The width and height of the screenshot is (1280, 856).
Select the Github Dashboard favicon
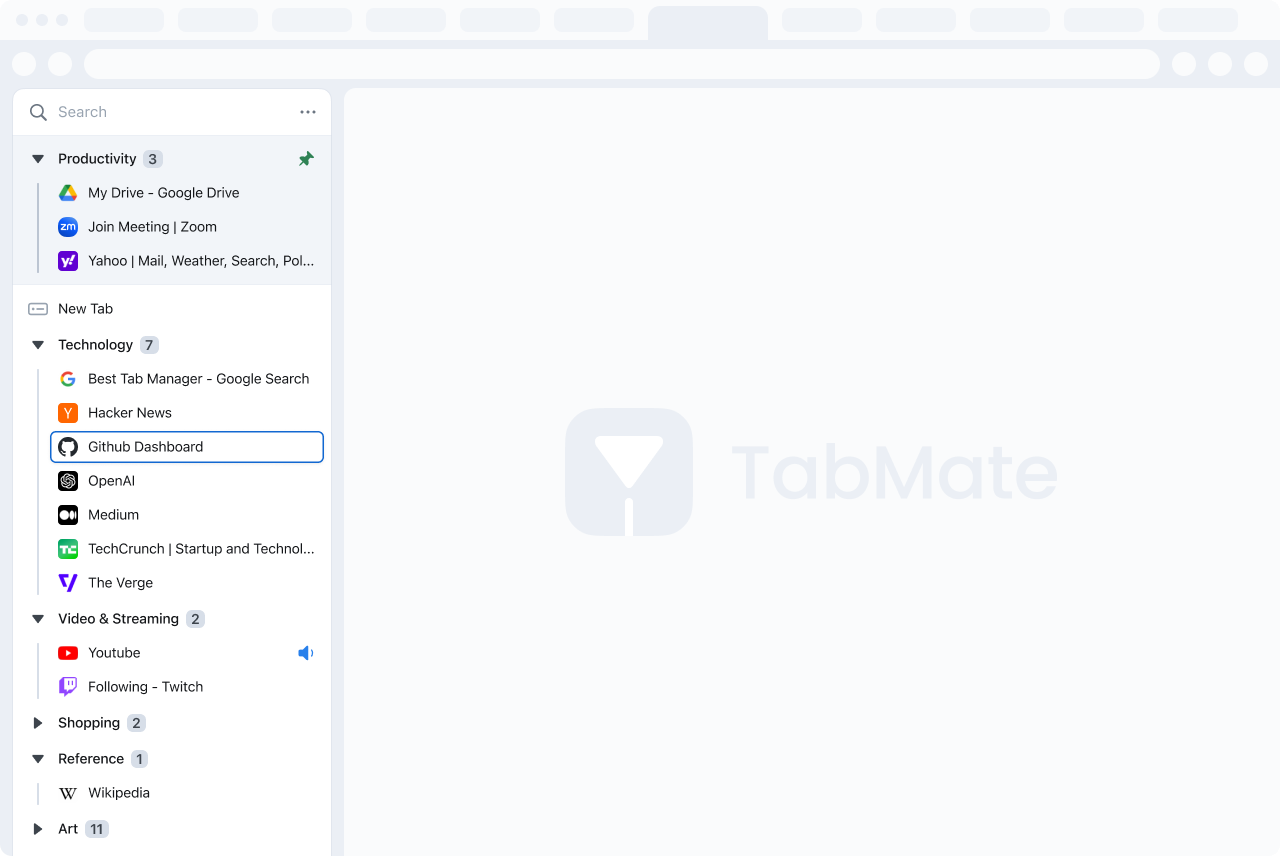(x=68, y=447)
